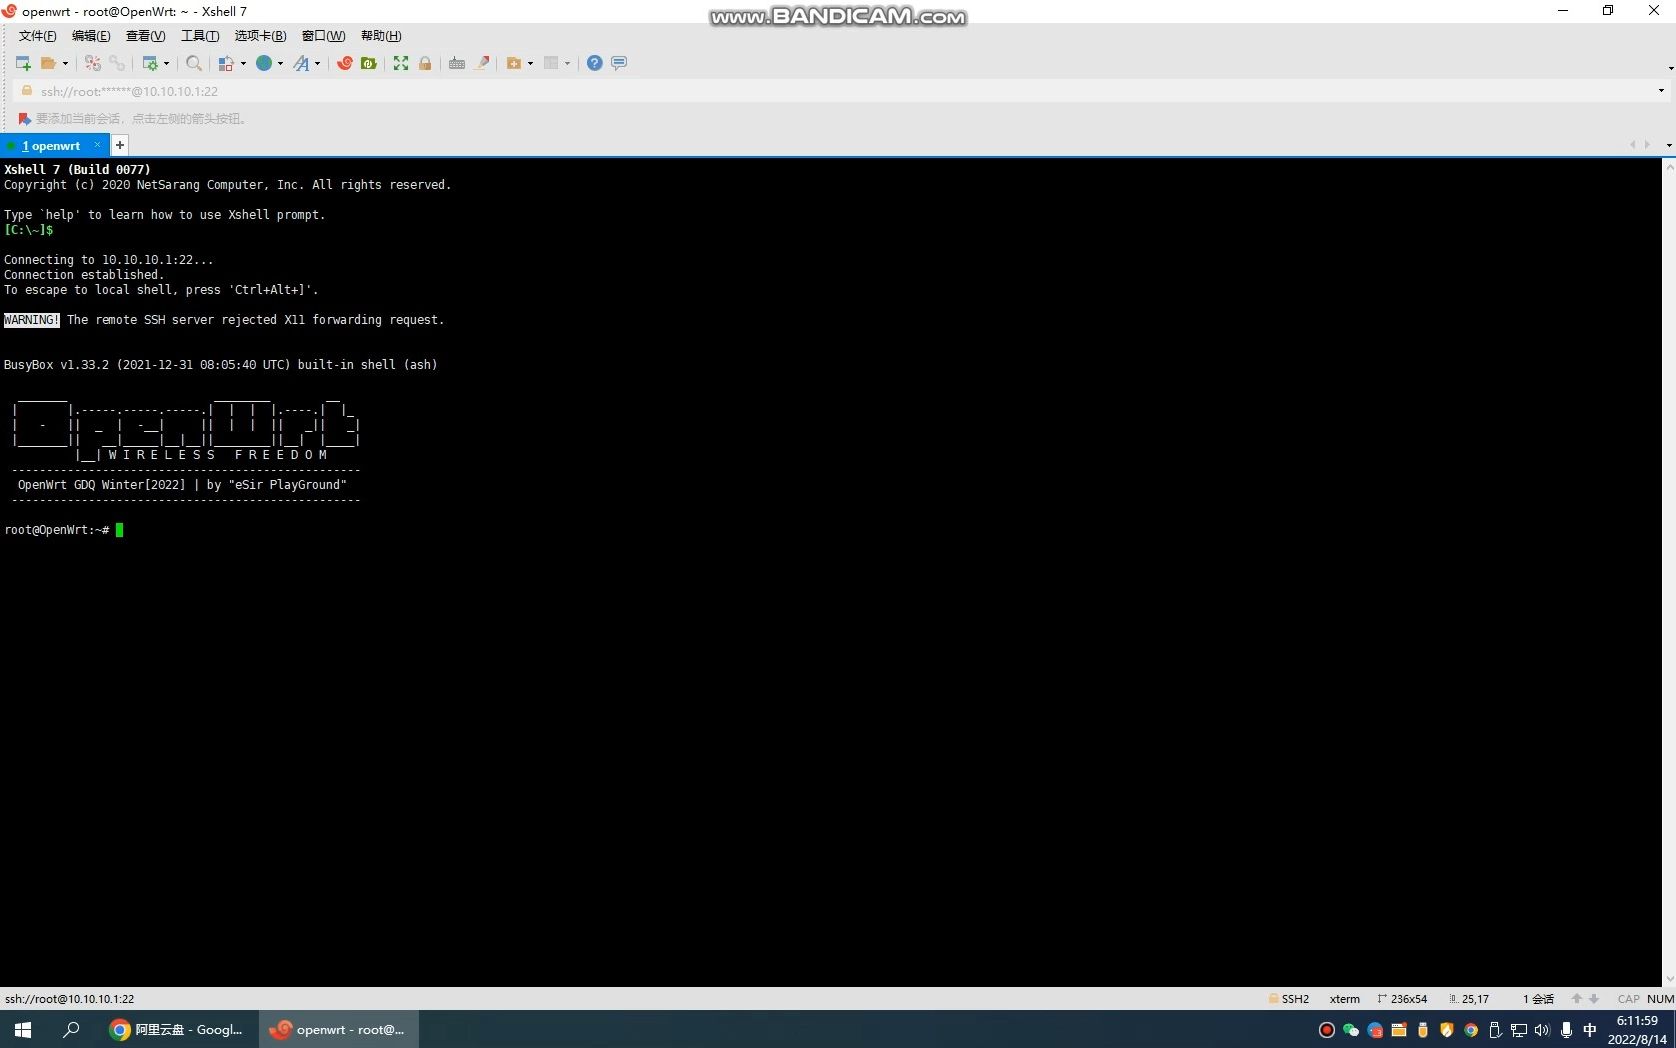Click the tab scroll left arrow

click(1633, 145)
